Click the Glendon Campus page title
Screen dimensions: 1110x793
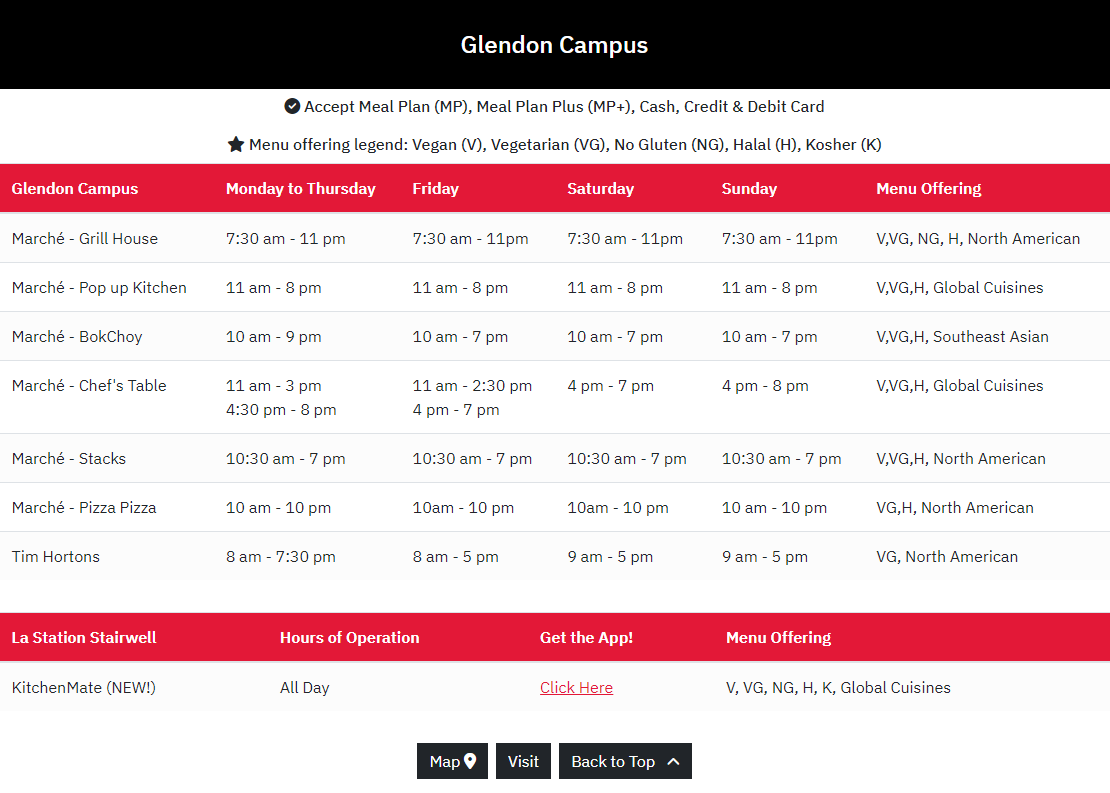point(554,45)
